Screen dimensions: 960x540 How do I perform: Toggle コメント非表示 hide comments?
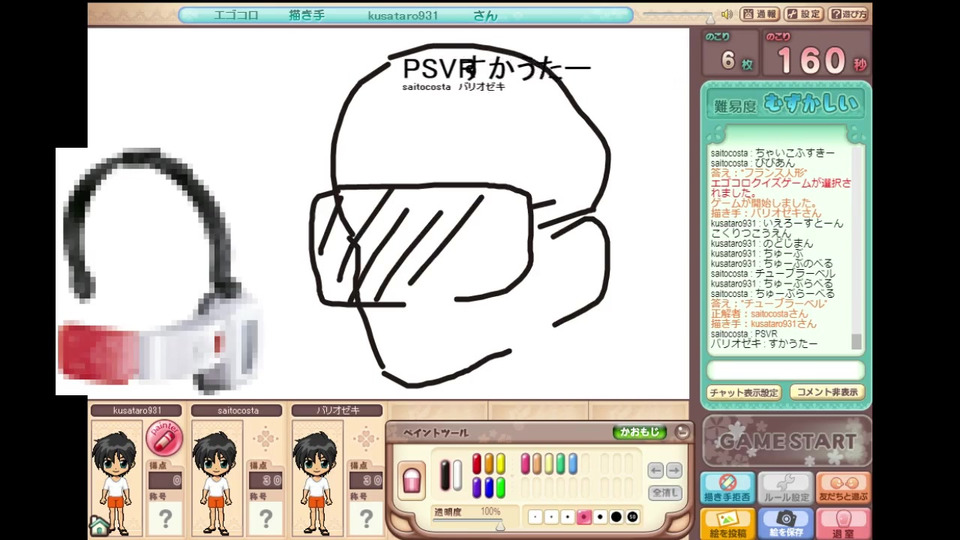(x=827, y=392)
